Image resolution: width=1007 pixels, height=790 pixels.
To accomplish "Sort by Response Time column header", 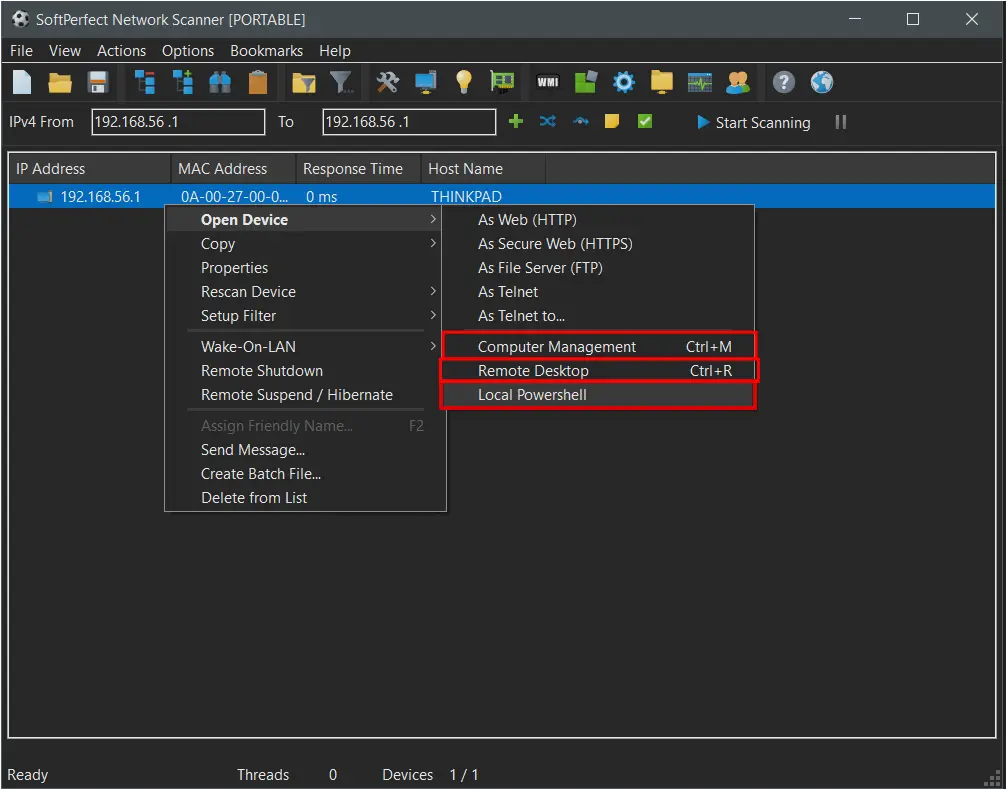I will (x=358, y=169).
